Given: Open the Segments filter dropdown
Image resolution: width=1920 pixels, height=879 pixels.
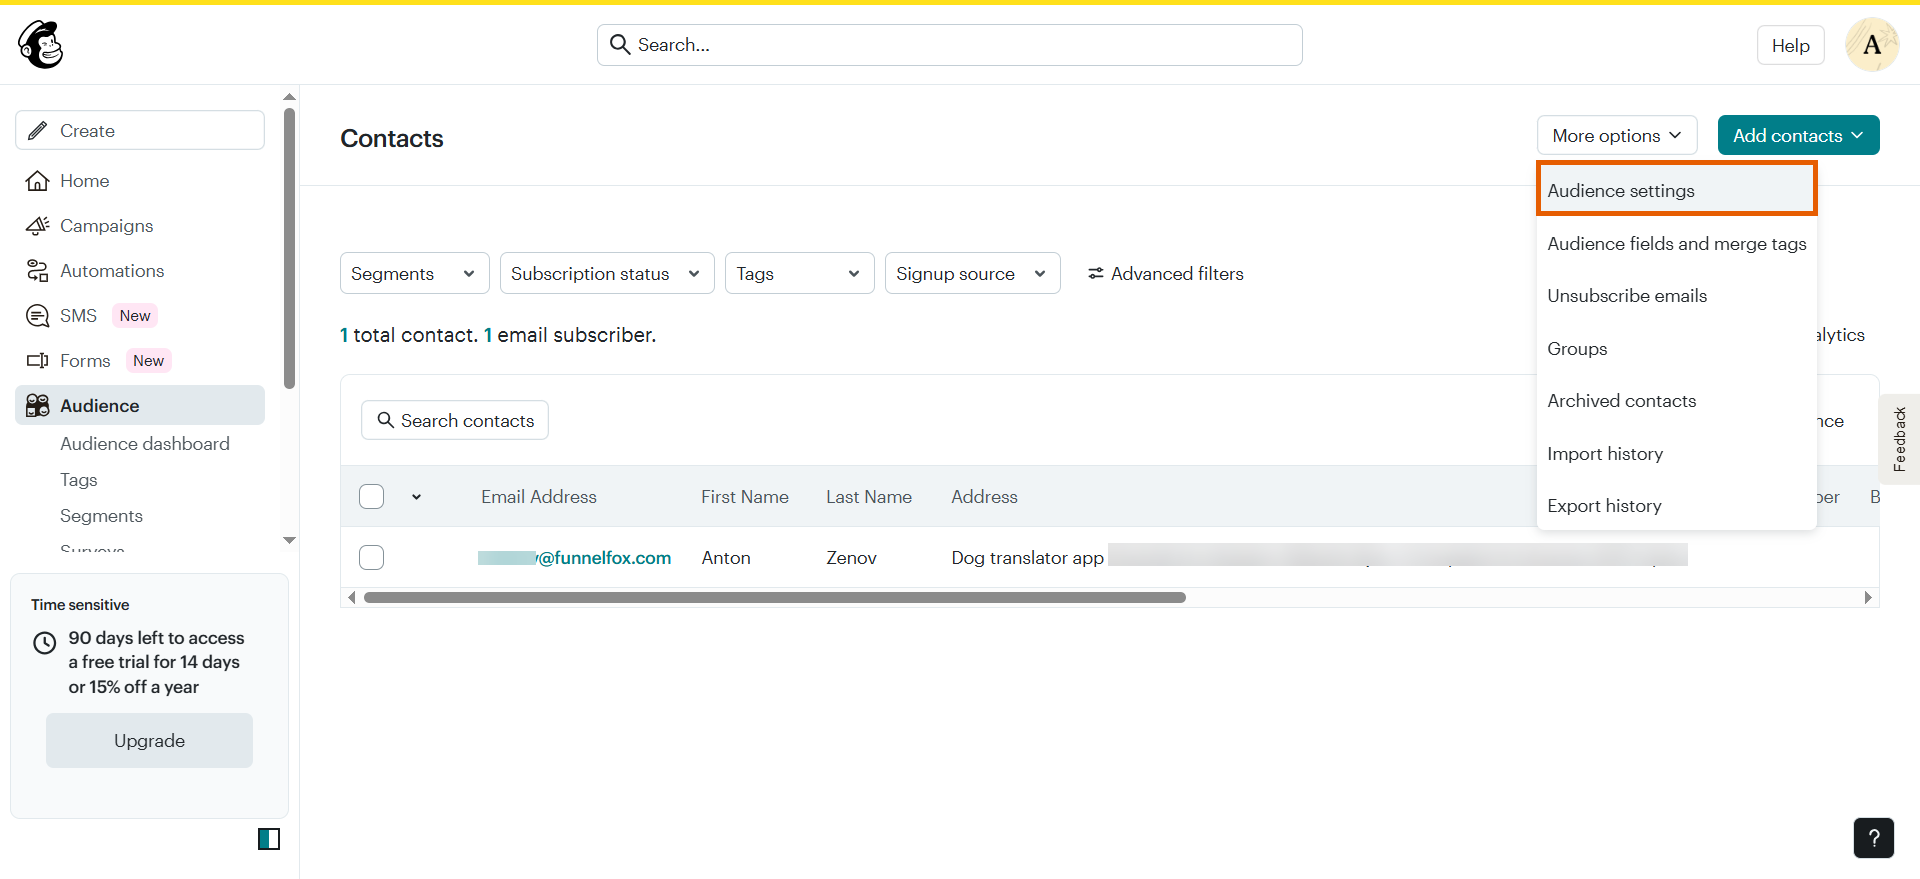Looking at the screenshot, I should pyautogui.click(x=415, y=273).
